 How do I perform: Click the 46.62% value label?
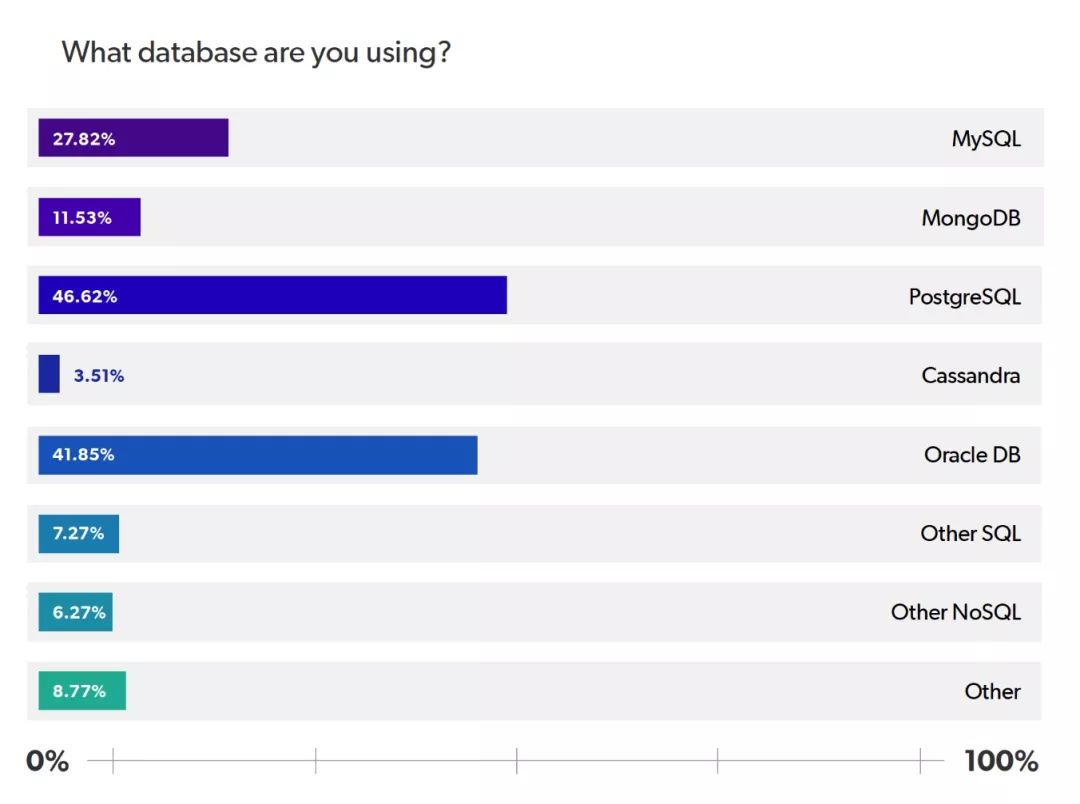[x=85, y=297]
